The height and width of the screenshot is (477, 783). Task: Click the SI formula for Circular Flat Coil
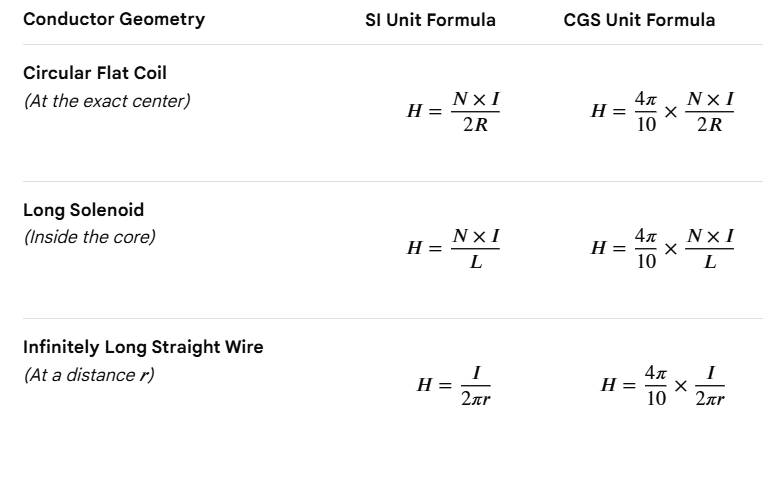453,111
